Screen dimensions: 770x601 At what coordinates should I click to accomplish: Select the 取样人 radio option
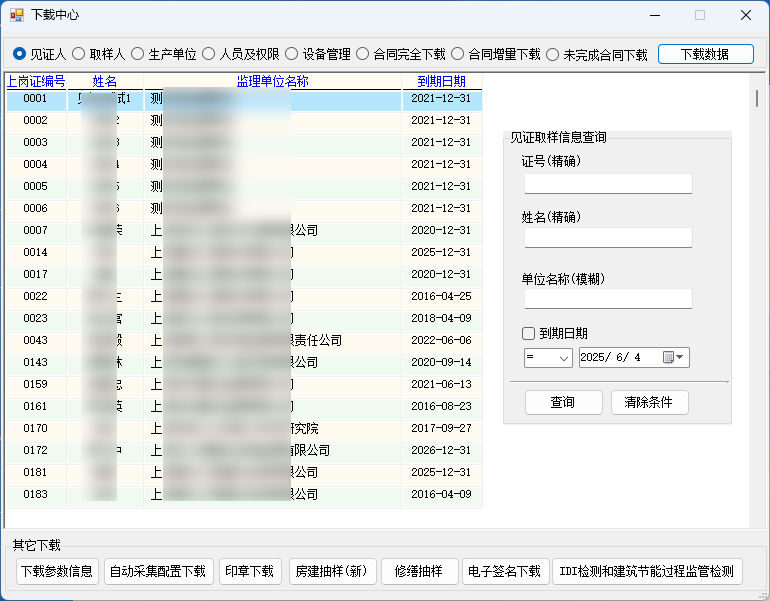click(x=78, y=55)
